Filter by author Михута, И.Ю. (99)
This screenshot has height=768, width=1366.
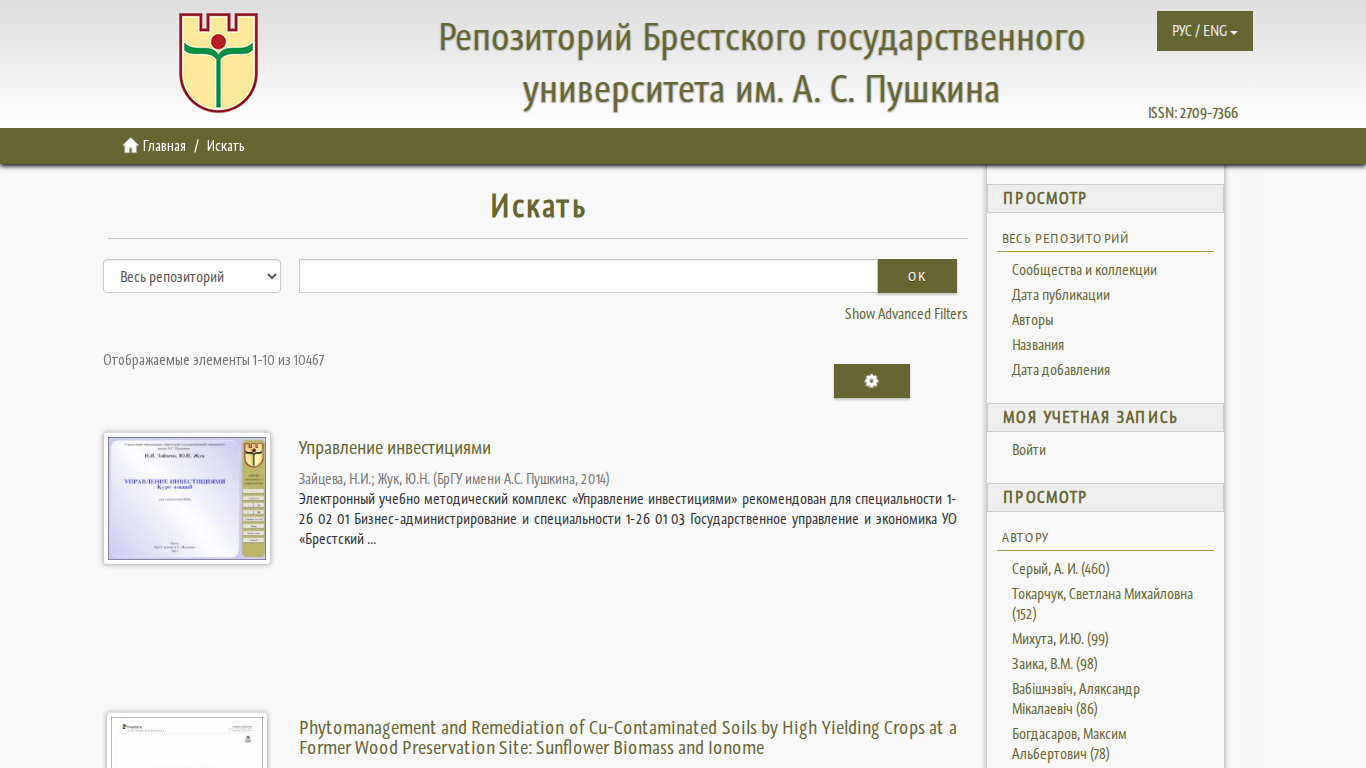pos(1060,639)
